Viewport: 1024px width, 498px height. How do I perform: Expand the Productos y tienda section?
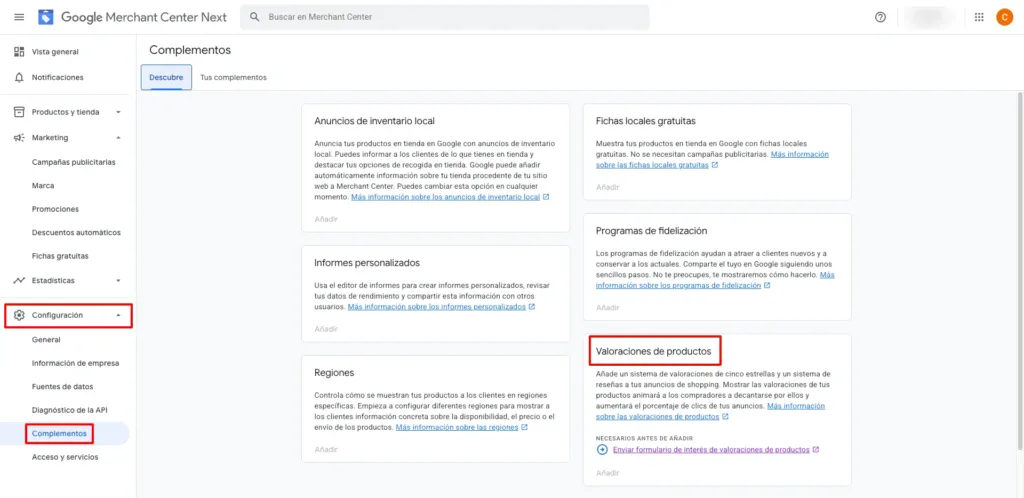tap(118, 112)
